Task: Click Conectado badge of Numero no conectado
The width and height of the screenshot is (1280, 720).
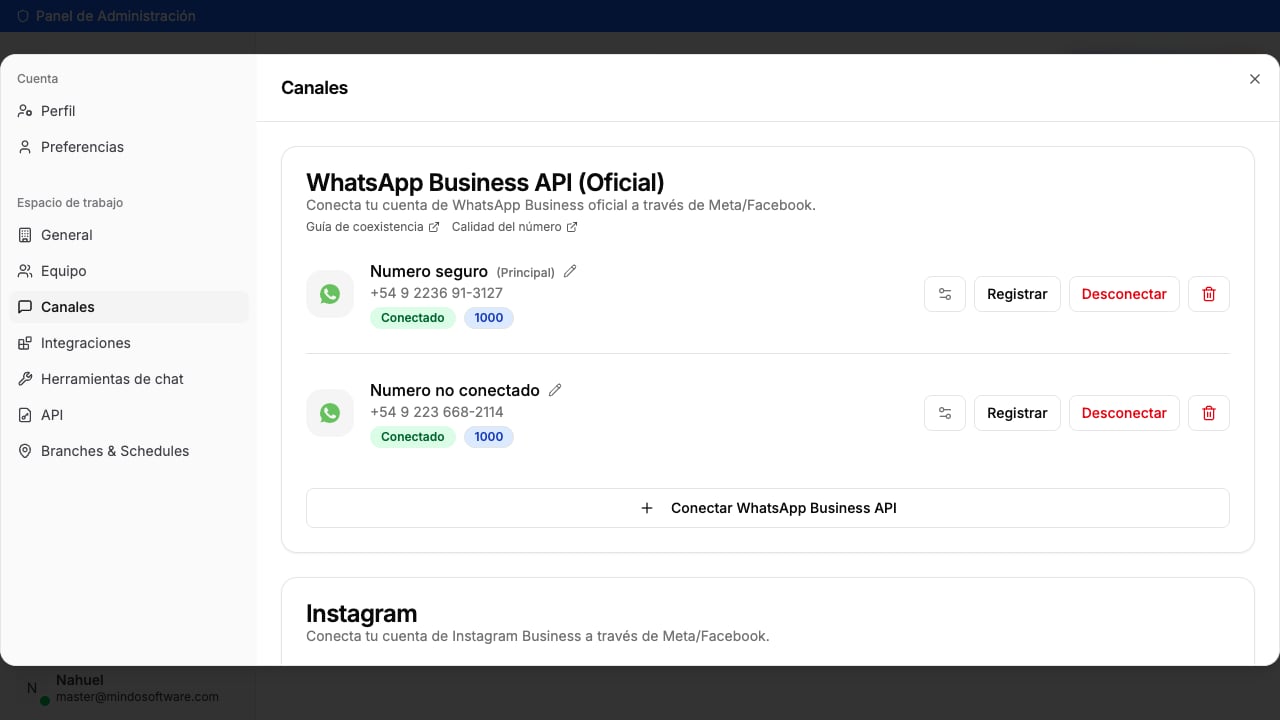Action: (413, 437)
